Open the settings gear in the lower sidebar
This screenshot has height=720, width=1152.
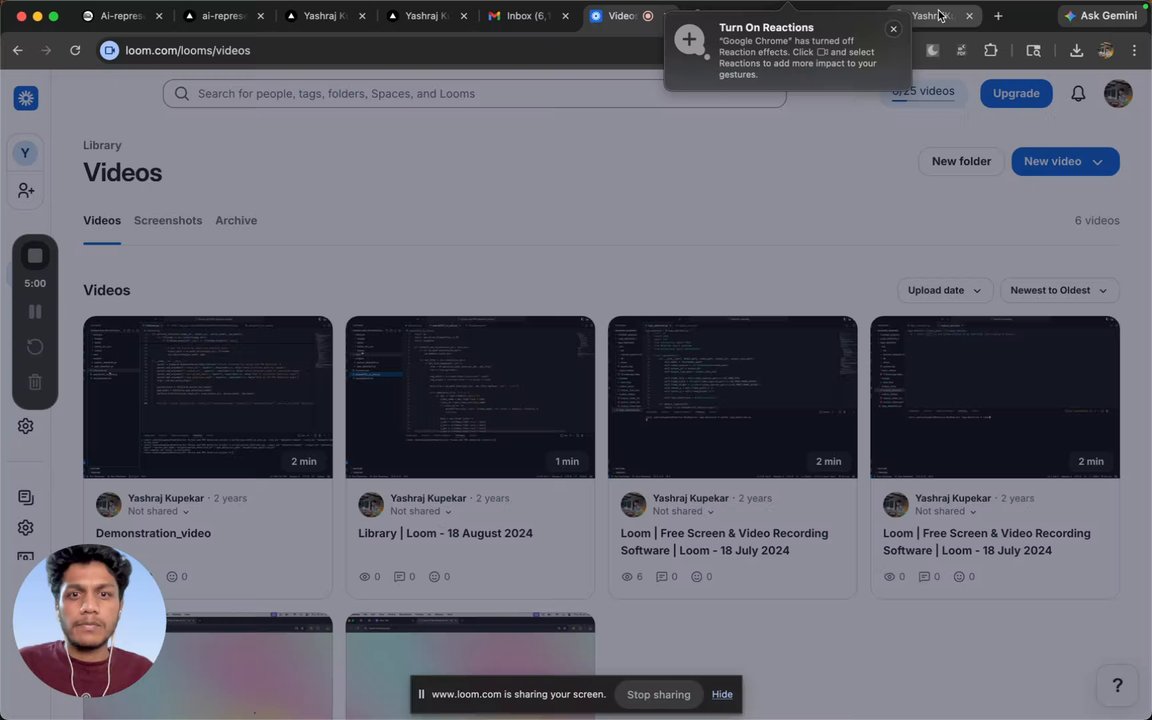(x=26, y=528)
